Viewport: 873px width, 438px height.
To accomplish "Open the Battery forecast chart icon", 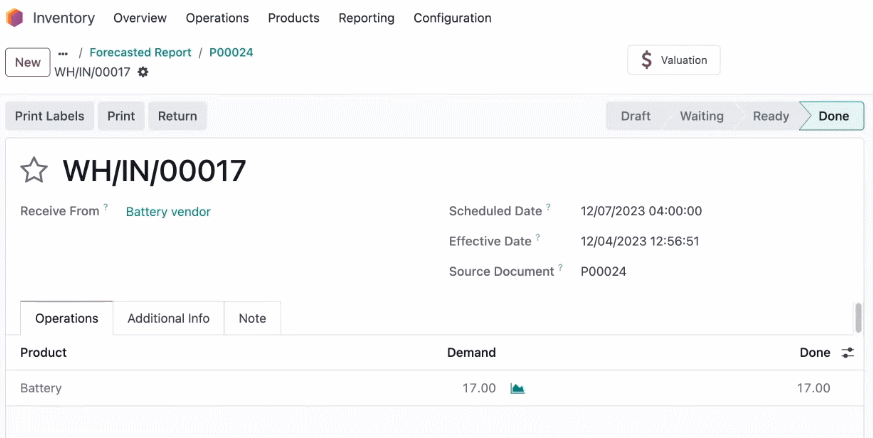I will (x=517, y=388).
